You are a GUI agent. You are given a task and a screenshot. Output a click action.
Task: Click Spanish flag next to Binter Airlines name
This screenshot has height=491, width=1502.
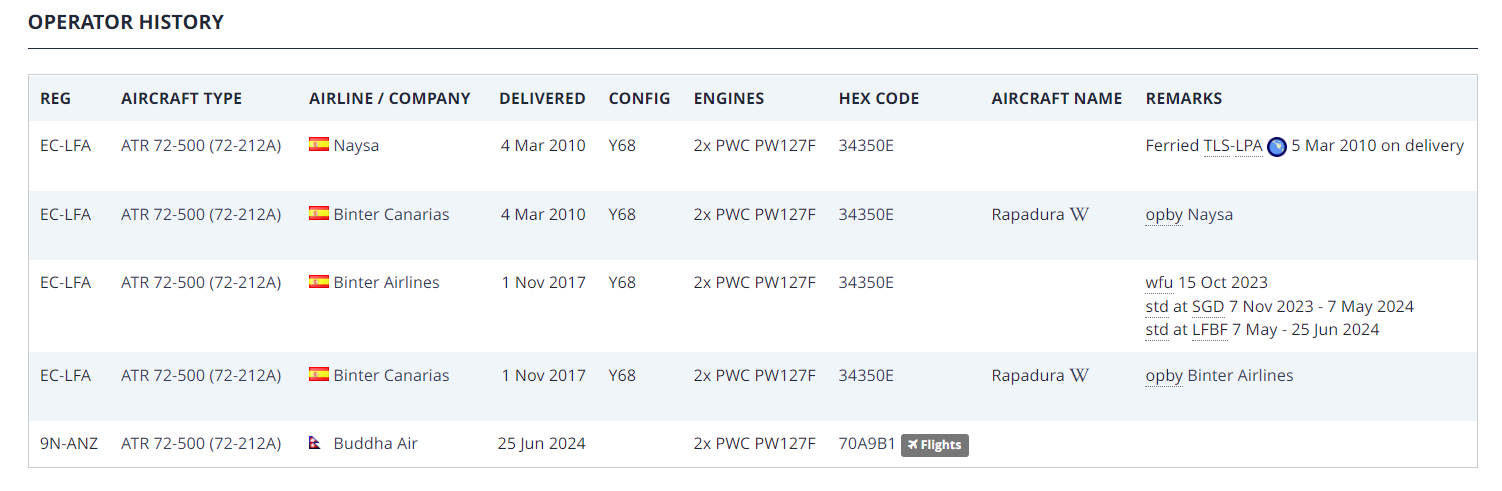[x=319, y=283]
